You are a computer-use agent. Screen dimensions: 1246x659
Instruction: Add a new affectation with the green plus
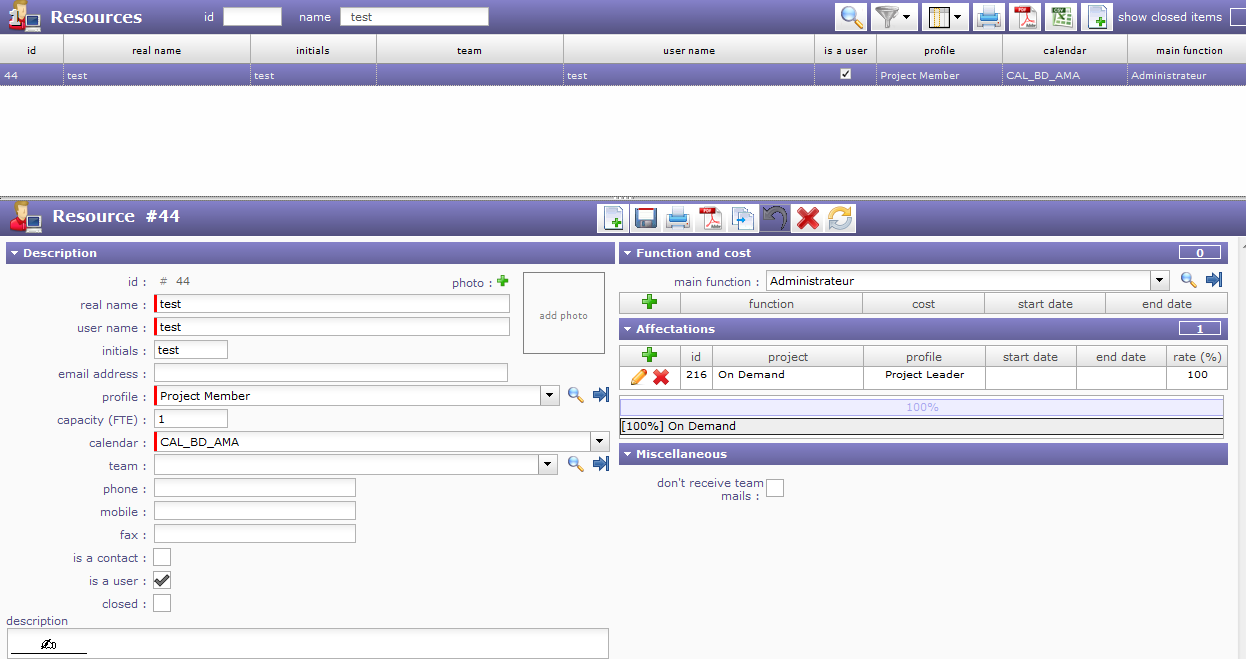pos(649,355)
